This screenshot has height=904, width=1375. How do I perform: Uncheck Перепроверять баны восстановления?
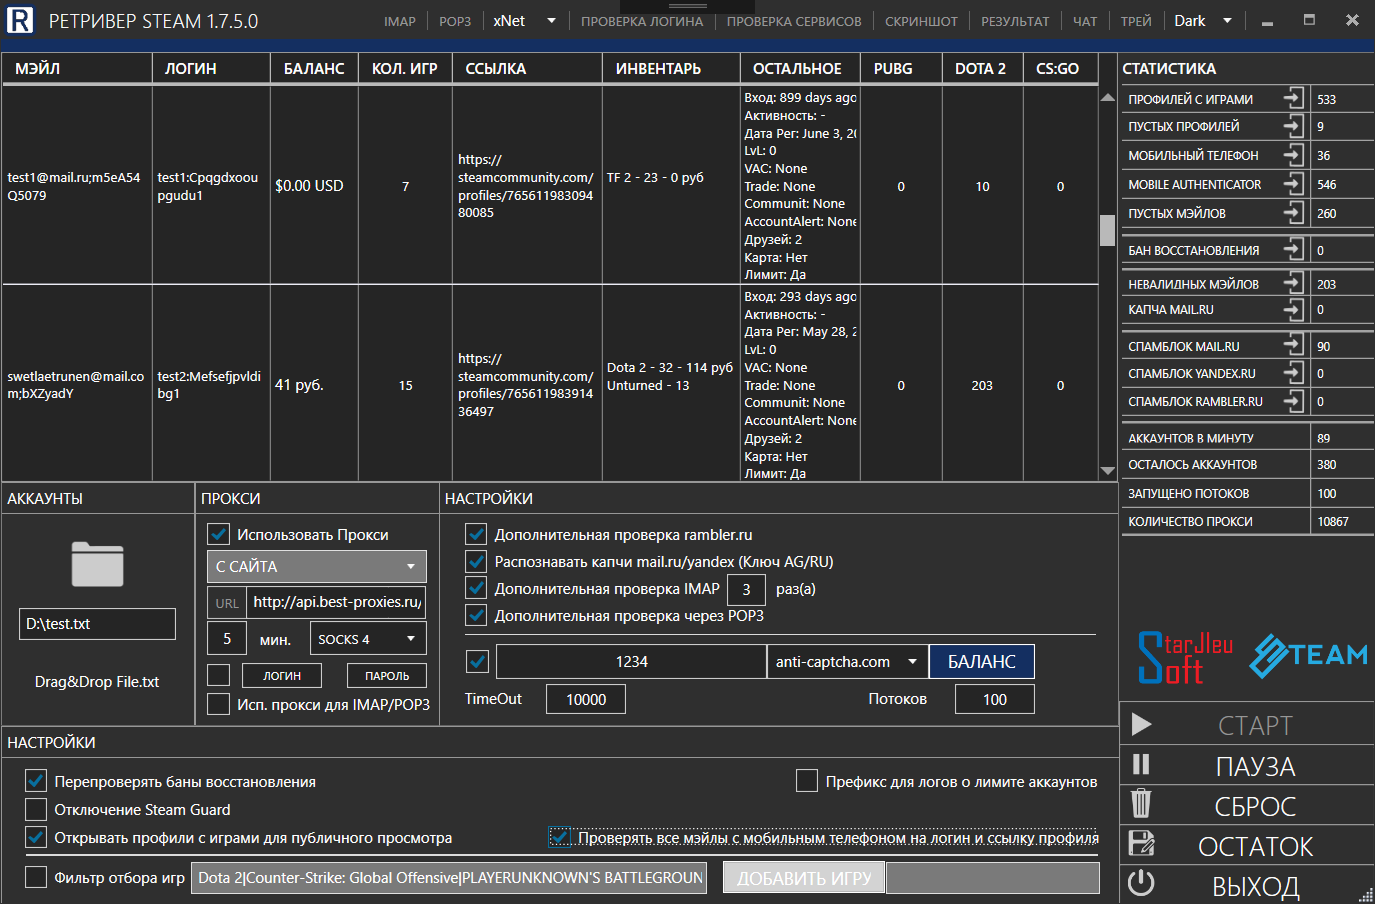pos(36,781)
